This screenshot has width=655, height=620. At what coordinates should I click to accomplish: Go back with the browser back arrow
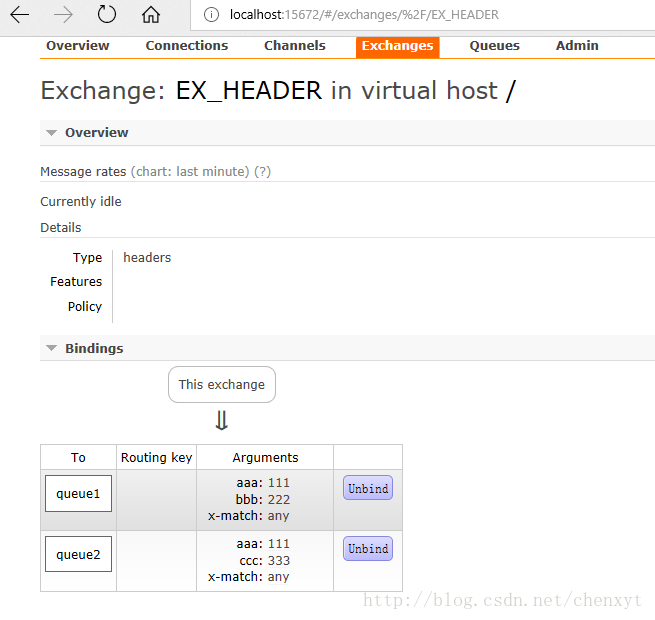20,15
